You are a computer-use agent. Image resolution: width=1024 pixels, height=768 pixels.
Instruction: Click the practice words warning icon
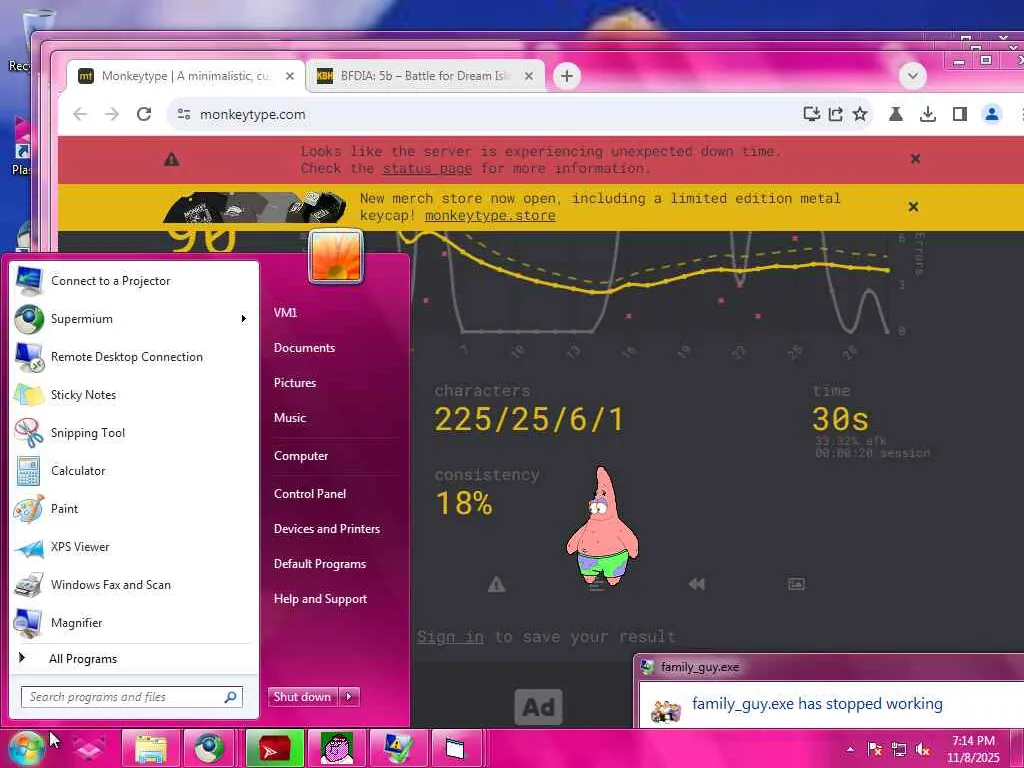click(496, 584)
